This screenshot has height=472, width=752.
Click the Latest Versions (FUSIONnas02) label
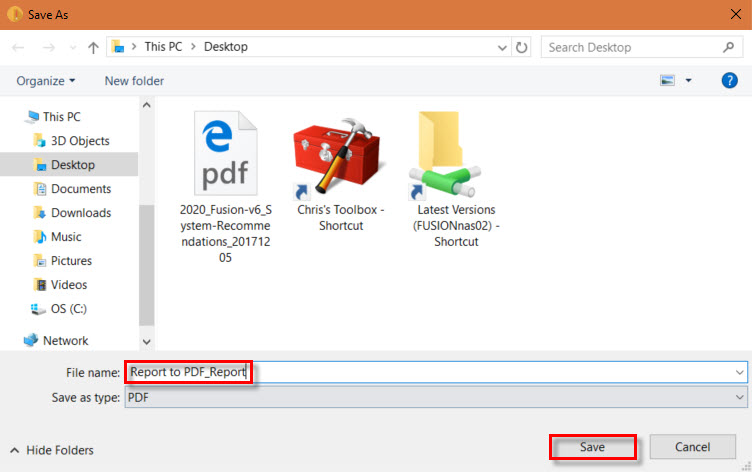456,225
